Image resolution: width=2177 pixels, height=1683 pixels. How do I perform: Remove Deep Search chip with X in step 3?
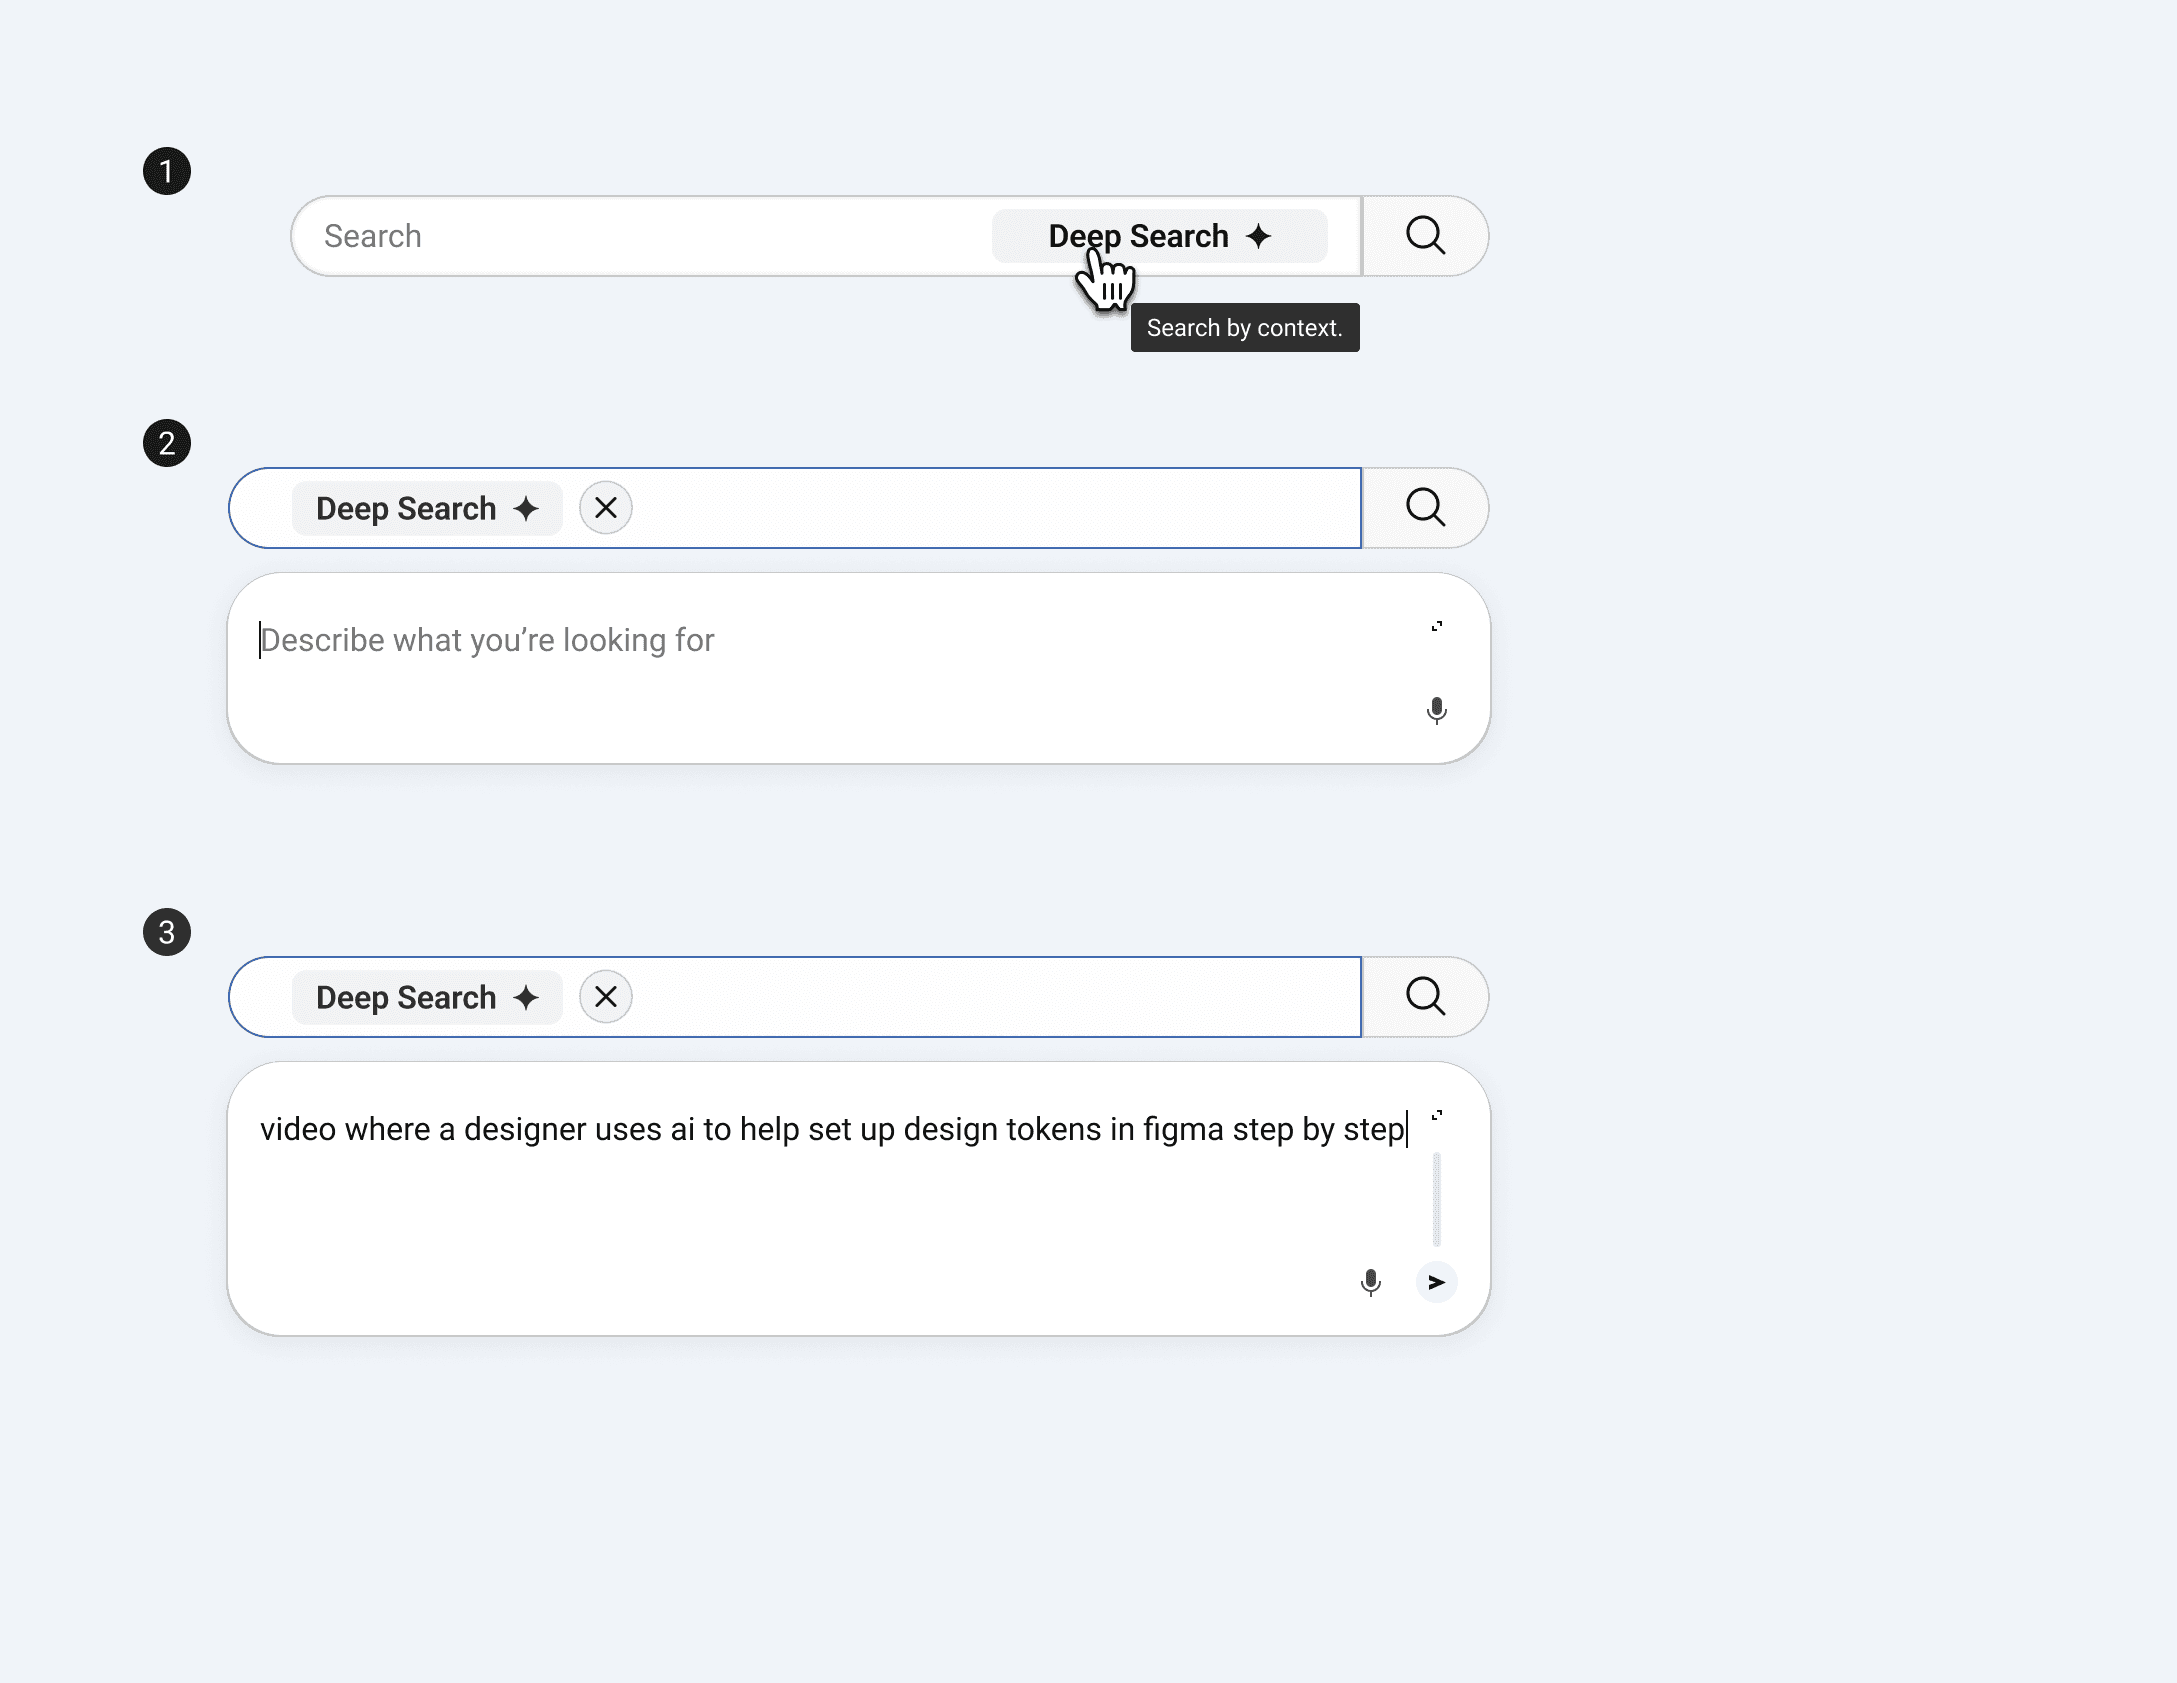coord(605,997)
